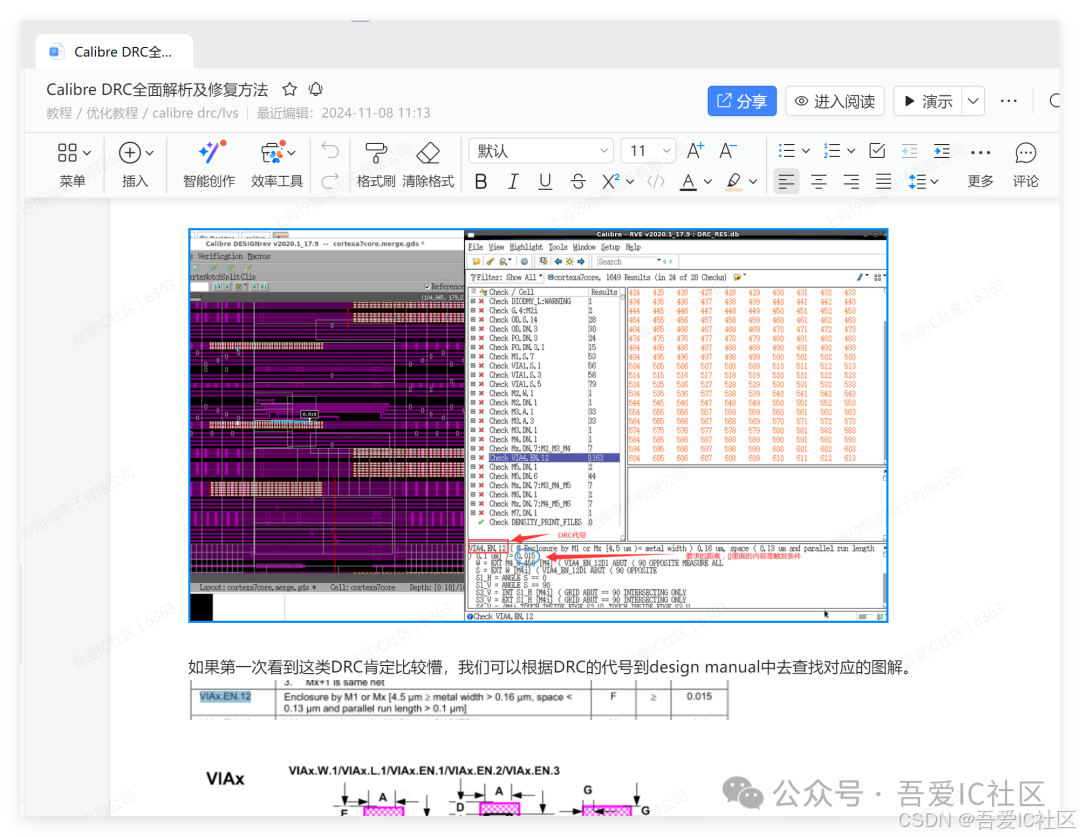Expand line spacing options
This screenshot has width=1080, height=837.
click(x=934, y=182)
